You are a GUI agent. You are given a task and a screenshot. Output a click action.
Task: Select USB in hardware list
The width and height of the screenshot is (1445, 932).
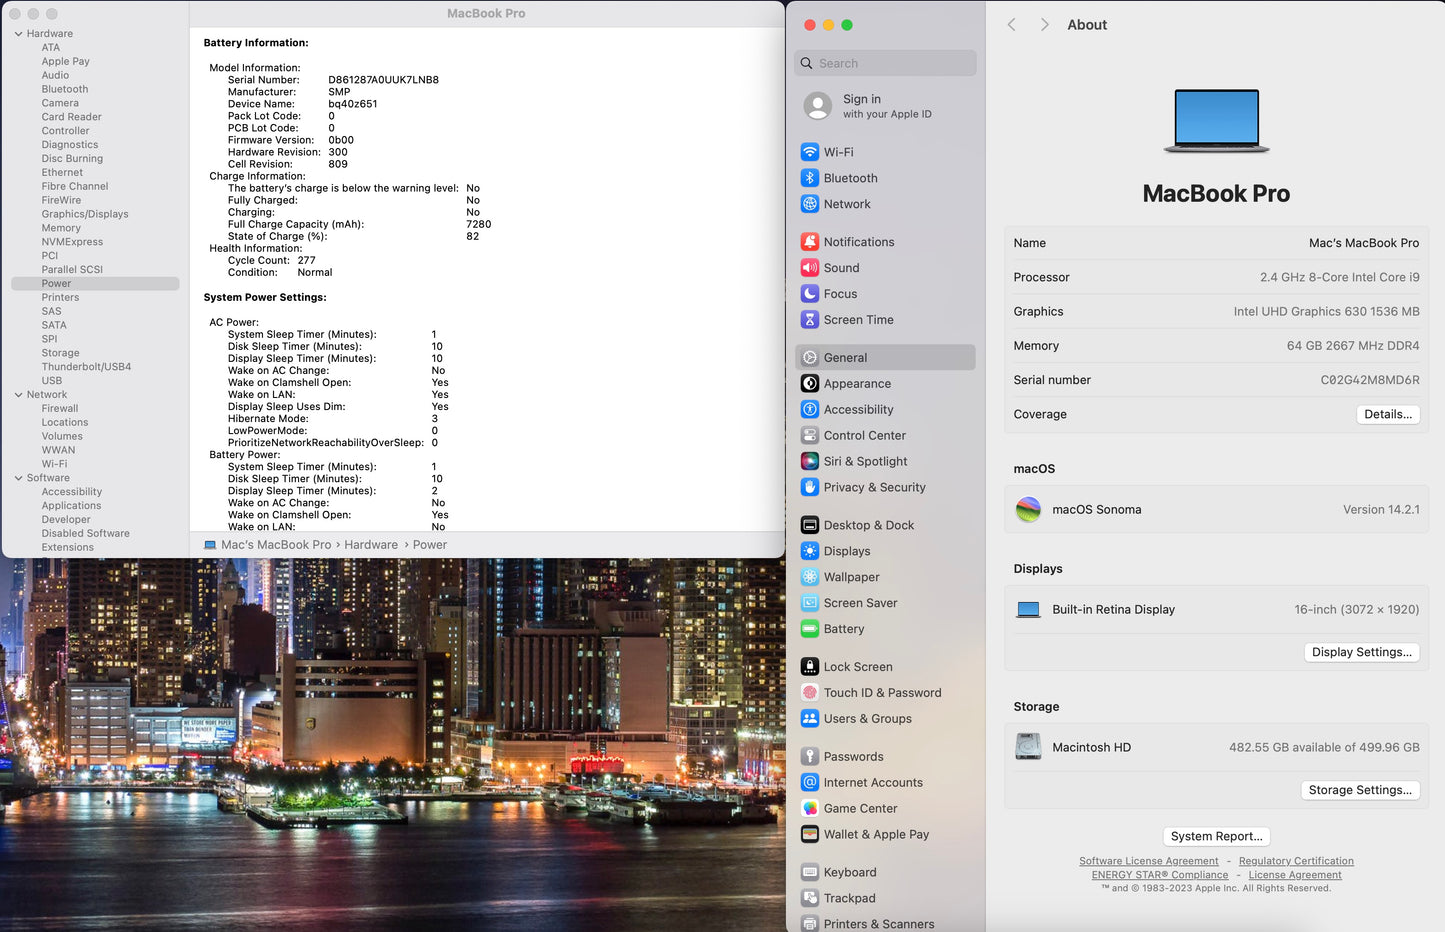(x=52, y=381)
